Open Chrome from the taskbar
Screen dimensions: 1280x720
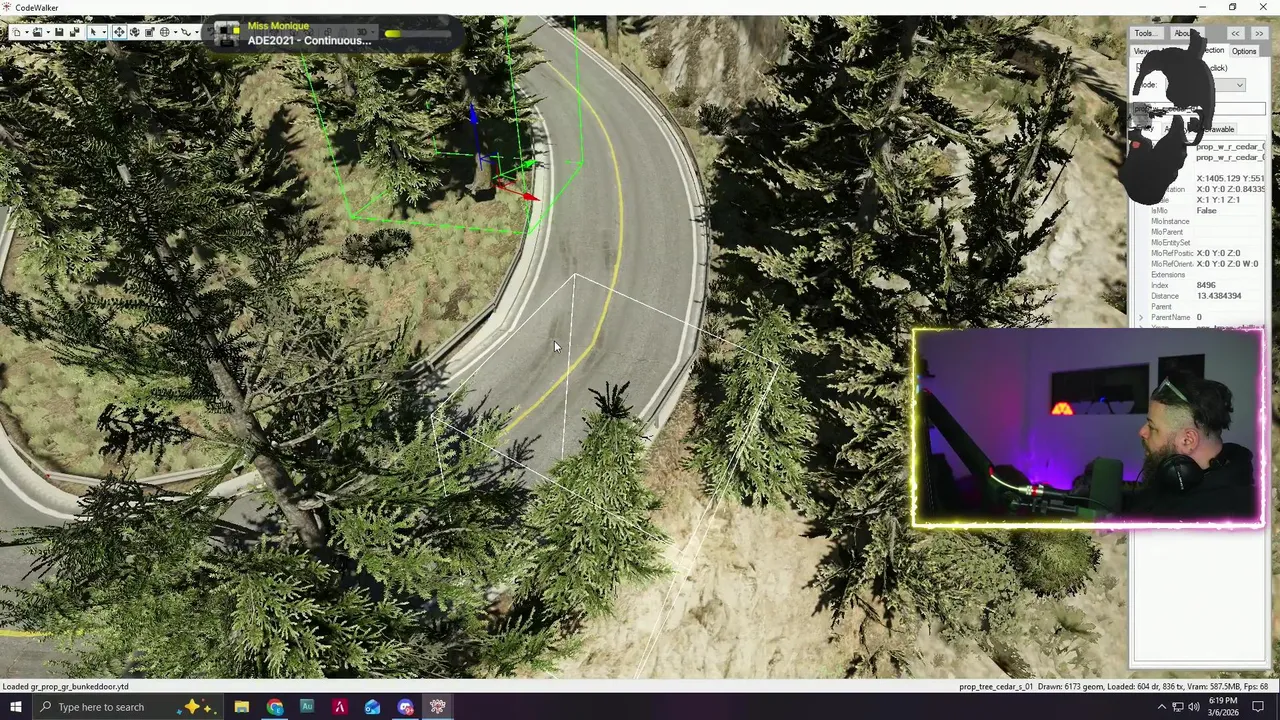point(274,707)
